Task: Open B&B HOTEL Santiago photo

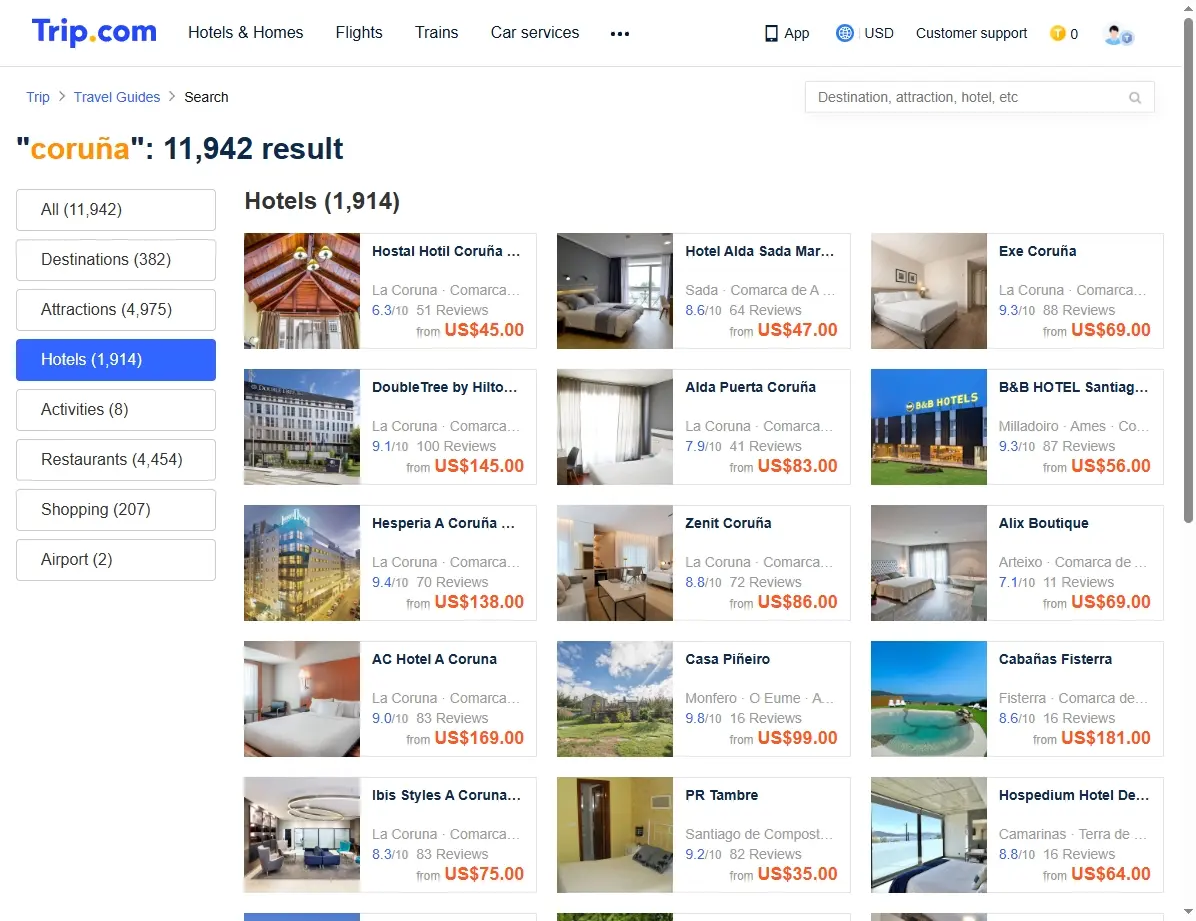Action: coord(929,427)
